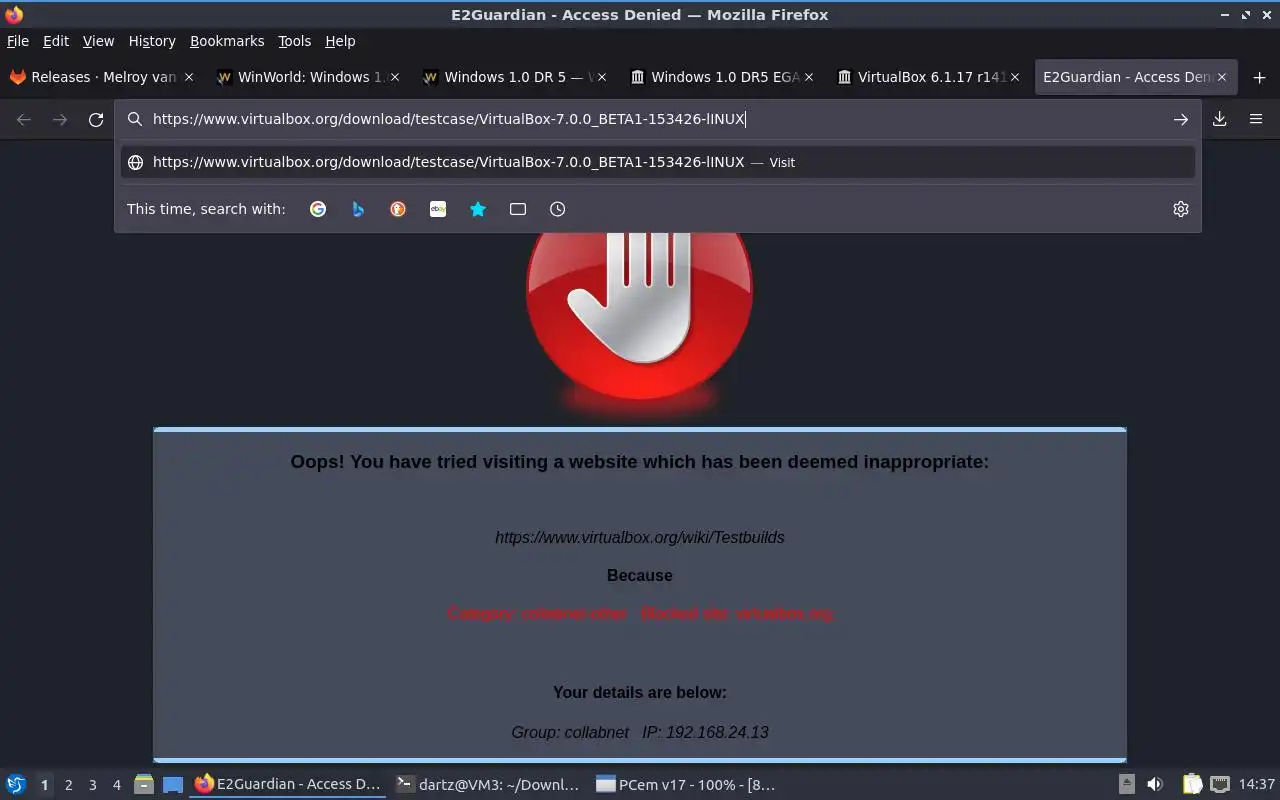Close the Releases · Melroy tab
Image resolution: width=1280 pixels, height=800 pixels.
click(x=188, y=77)
